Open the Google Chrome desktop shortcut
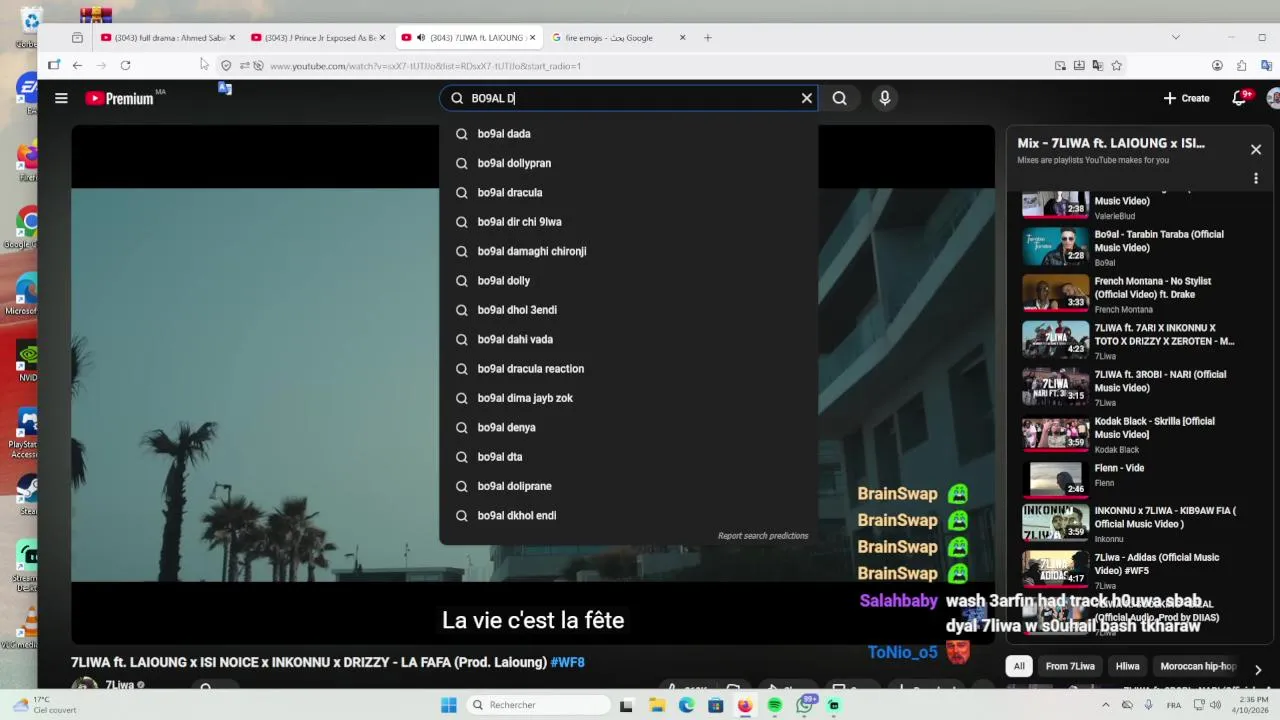The image size is (1280, 720). (x=27, y=228)
